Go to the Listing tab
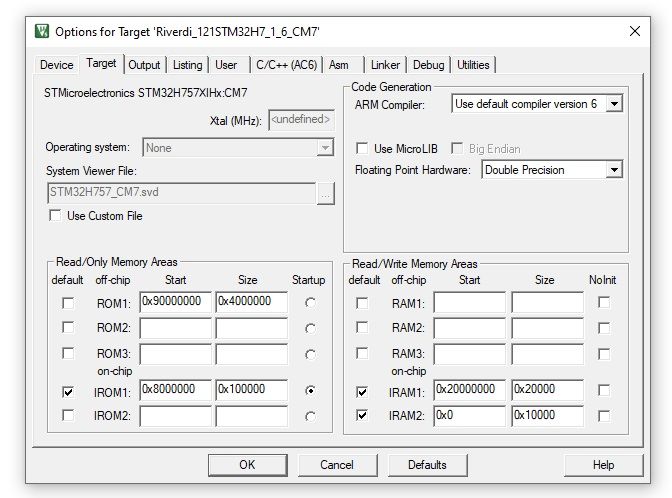672x498 pixels. (x=187, y=65)
